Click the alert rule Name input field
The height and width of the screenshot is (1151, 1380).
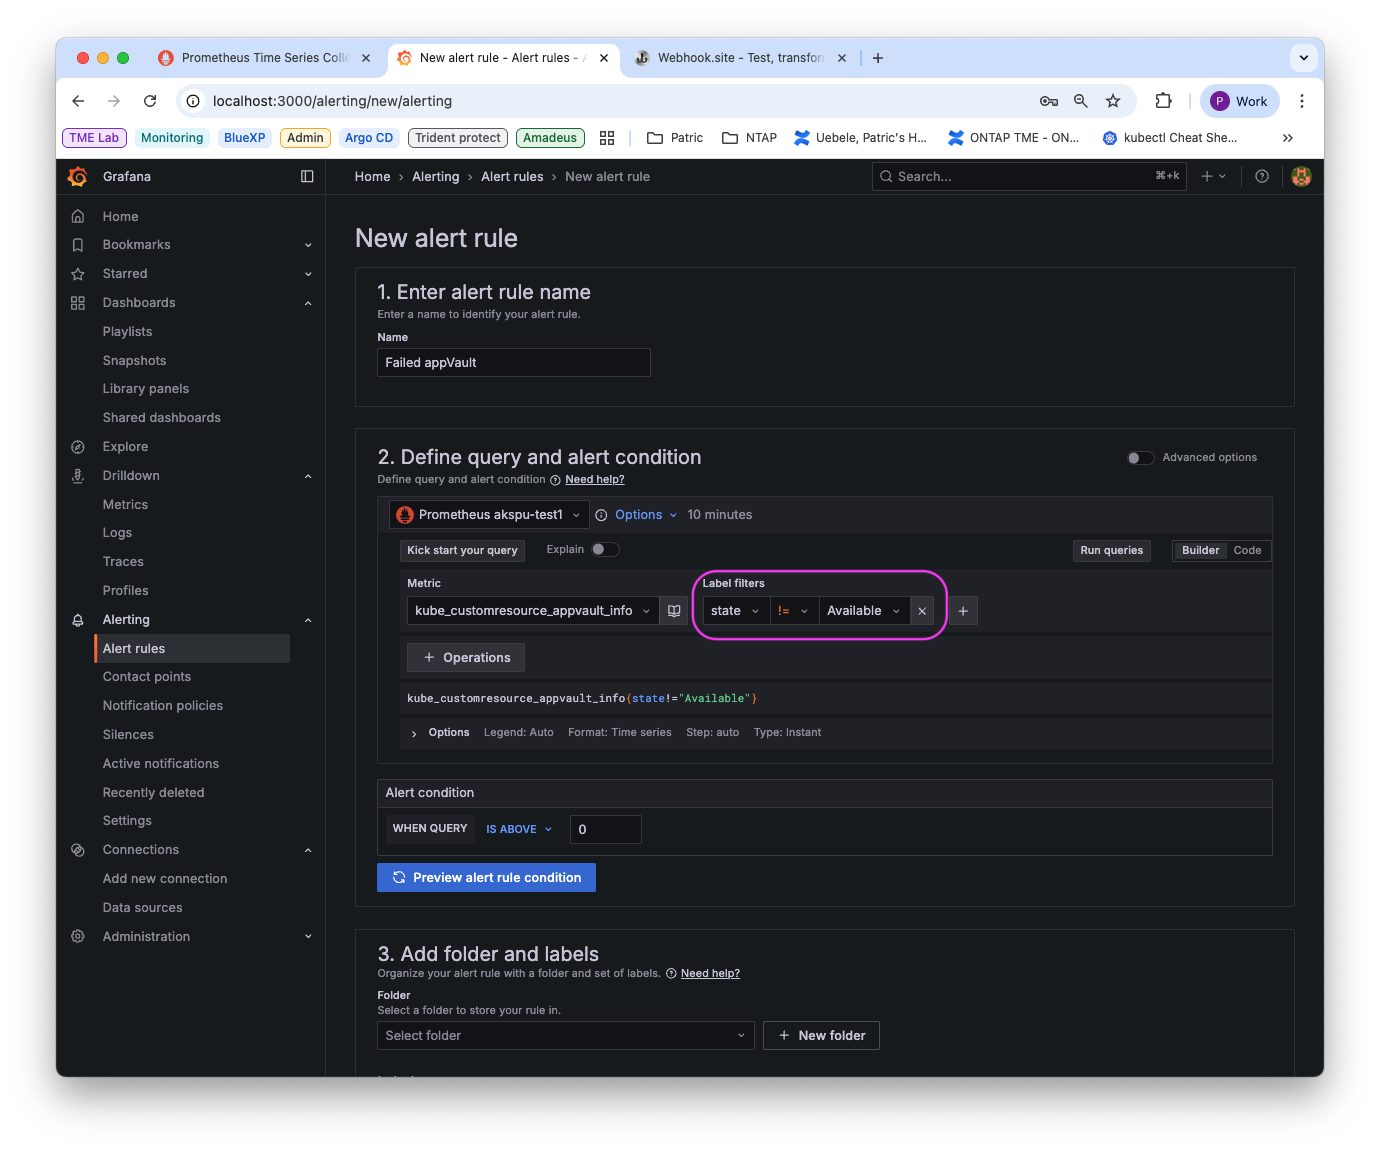click(514, 363)
